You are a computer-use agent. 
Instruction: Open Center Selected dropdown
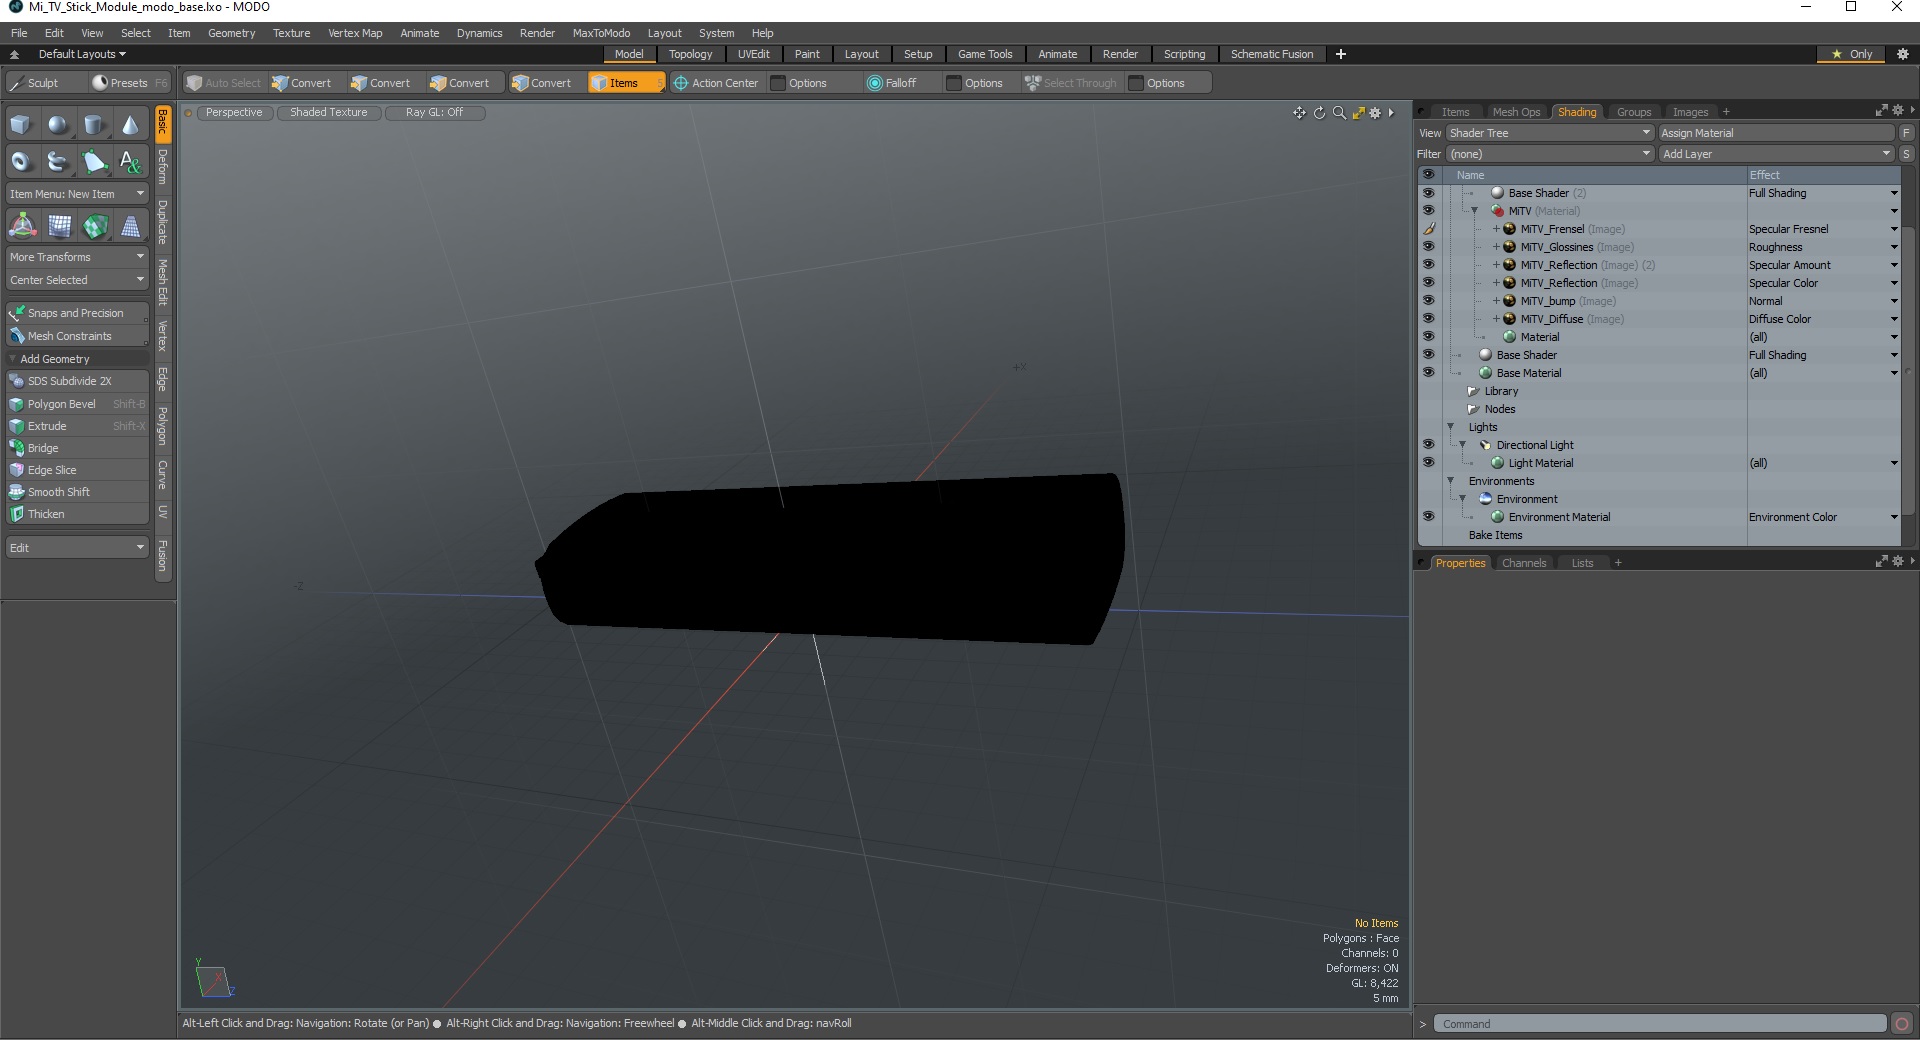click(x=77, y=280)
